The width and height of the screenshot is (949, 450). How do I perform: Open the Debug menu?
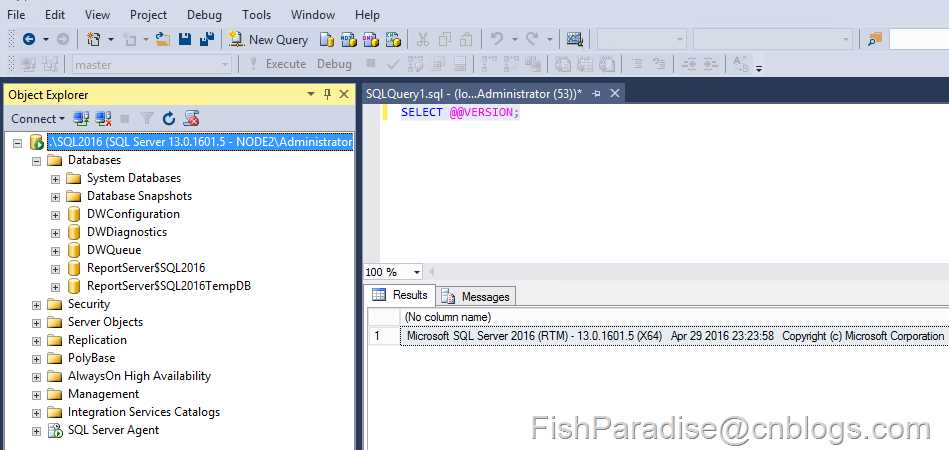click(x=205, y=15)
